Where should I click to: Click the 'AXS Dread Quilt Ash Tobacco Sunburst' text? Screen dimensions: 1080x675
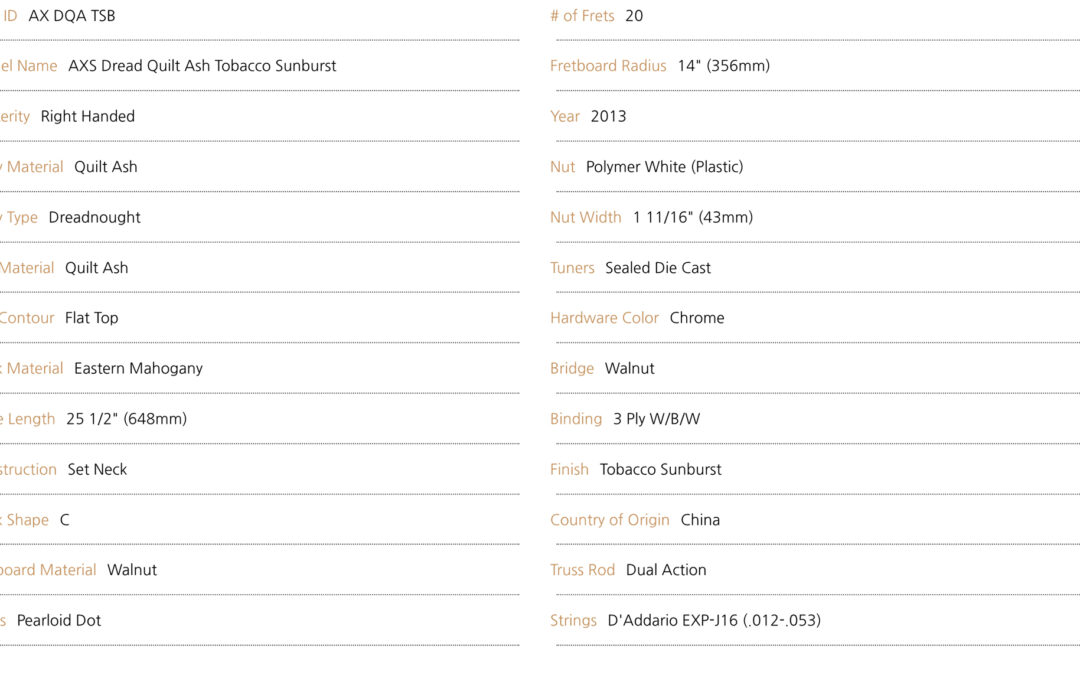tap(202, 66)
